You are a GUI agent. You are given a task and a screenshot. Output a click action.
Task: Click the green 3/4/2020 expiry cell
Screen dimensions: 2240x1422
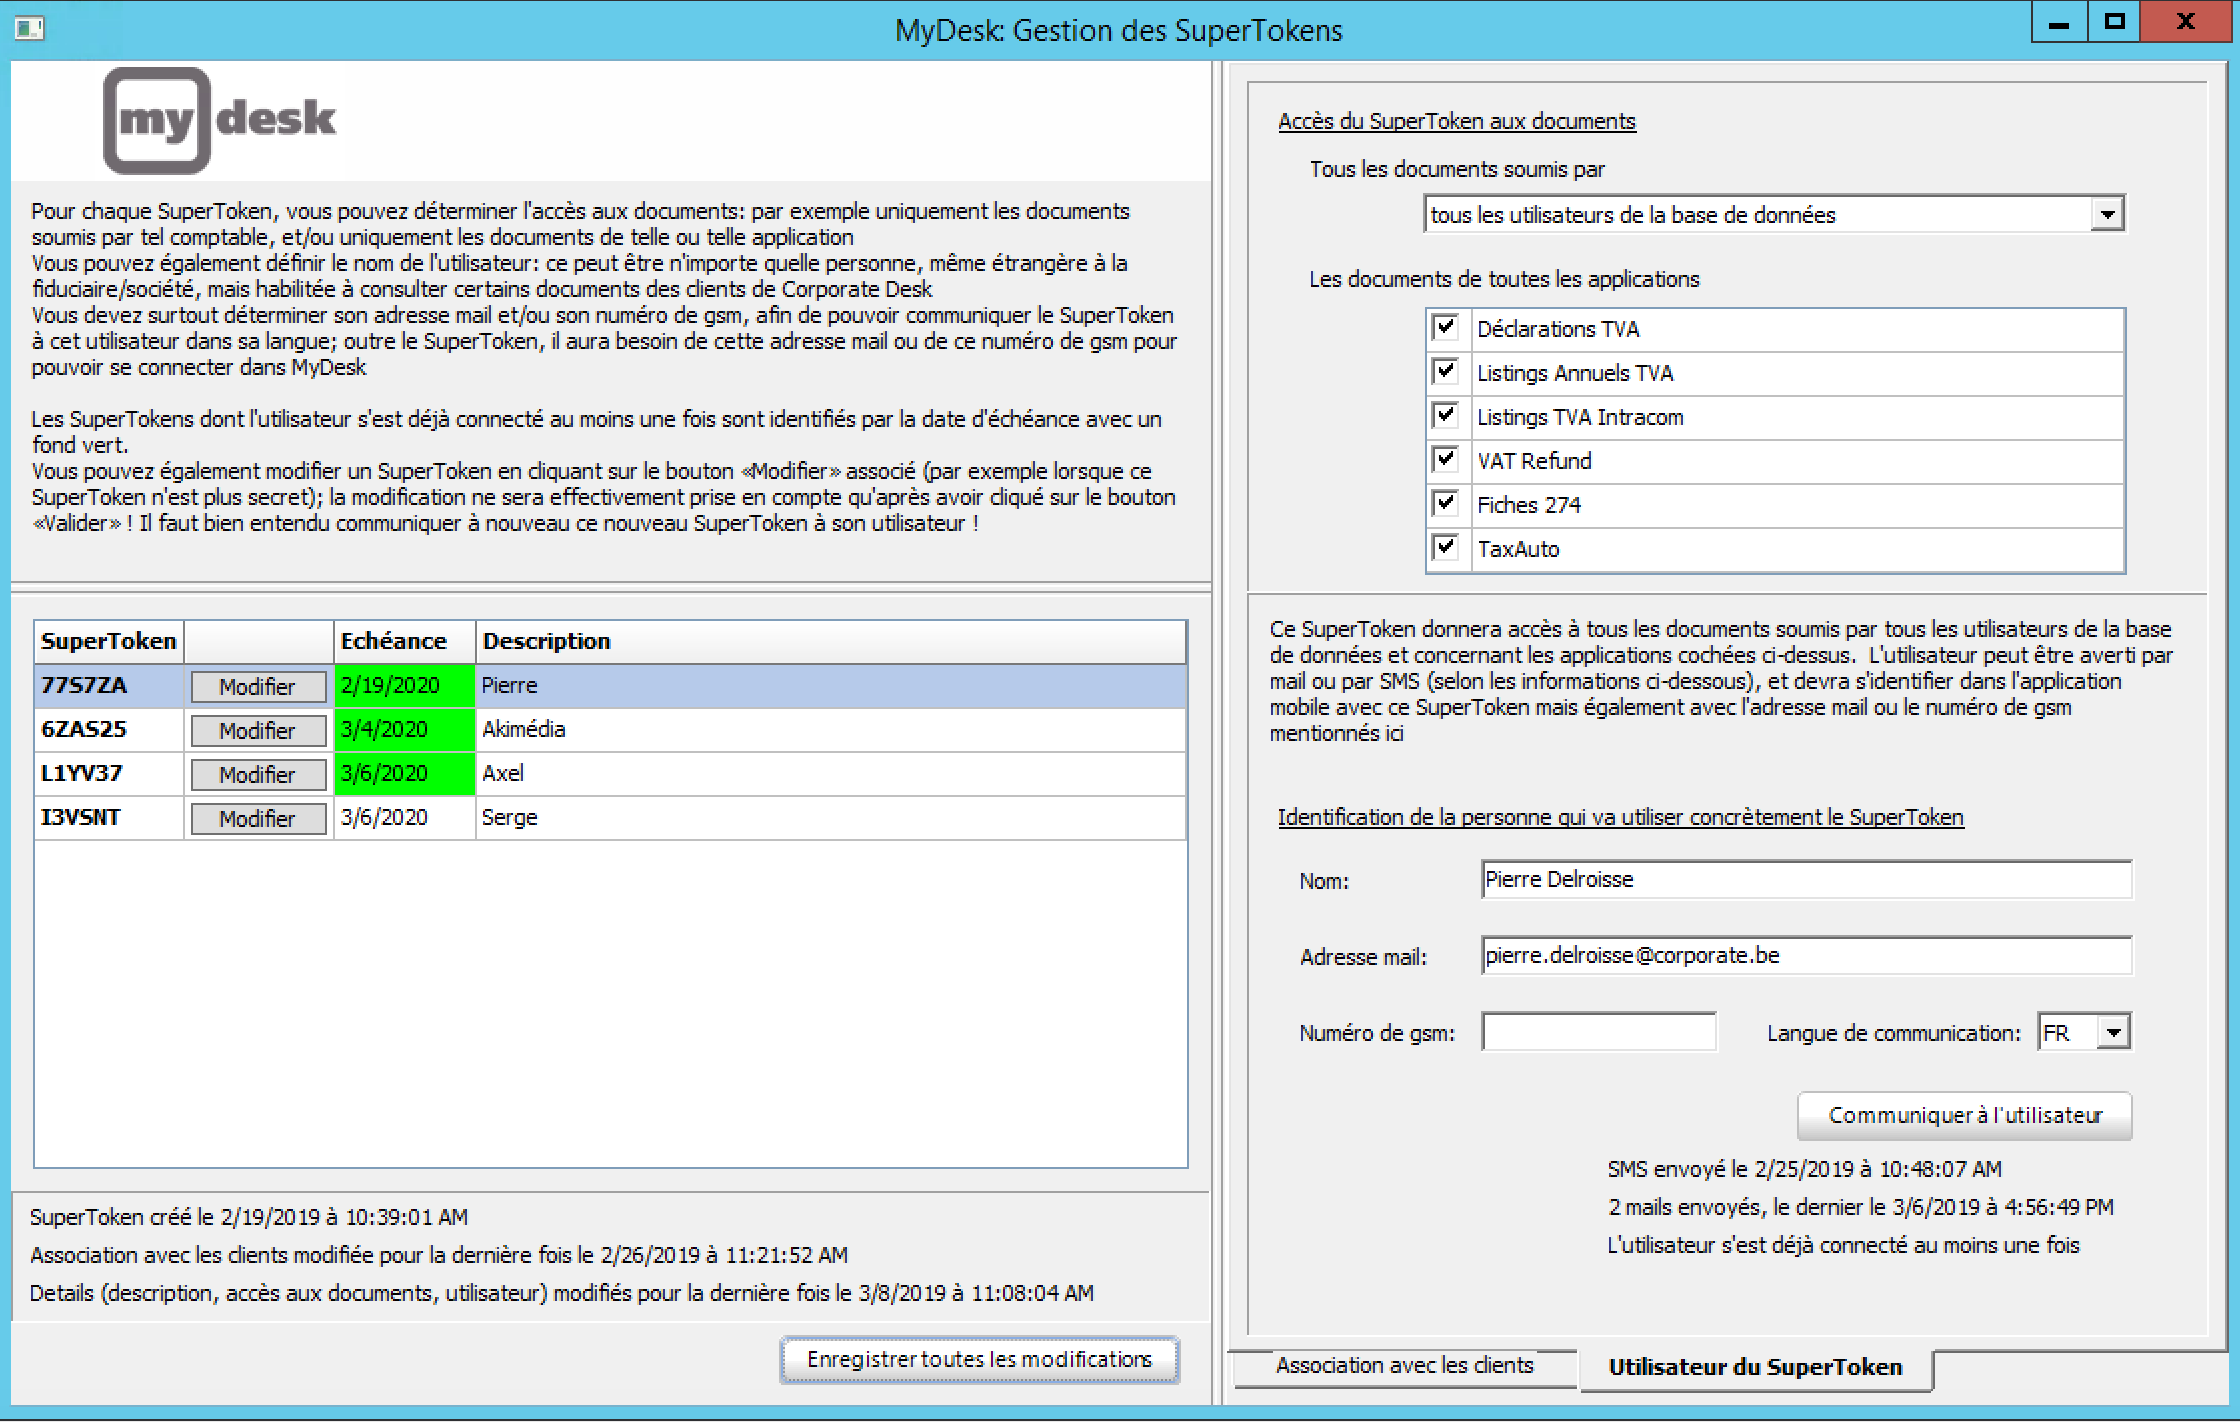tap(405, 730)
